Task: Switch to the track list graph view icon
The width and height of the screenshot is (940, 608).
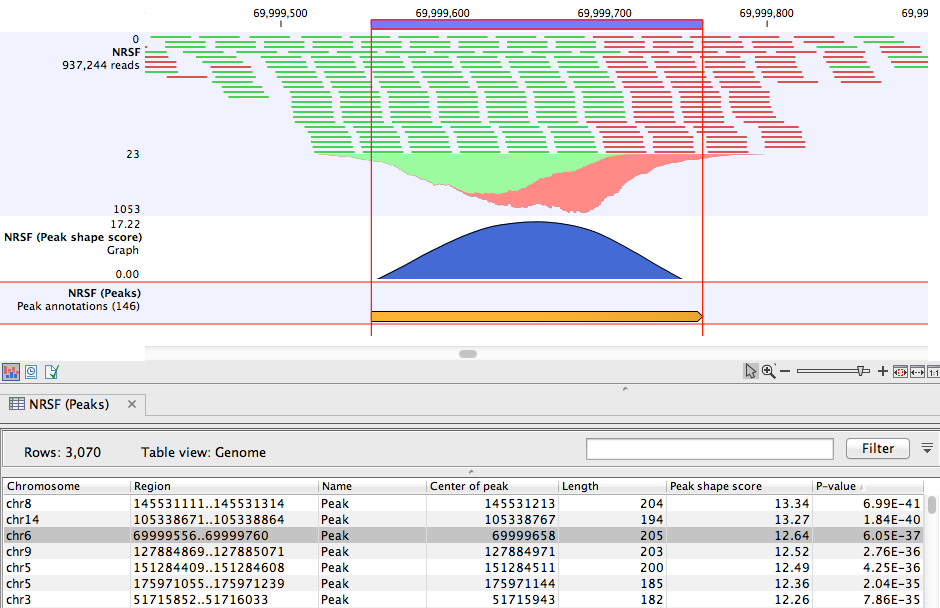Action: (x=12, y=371)
